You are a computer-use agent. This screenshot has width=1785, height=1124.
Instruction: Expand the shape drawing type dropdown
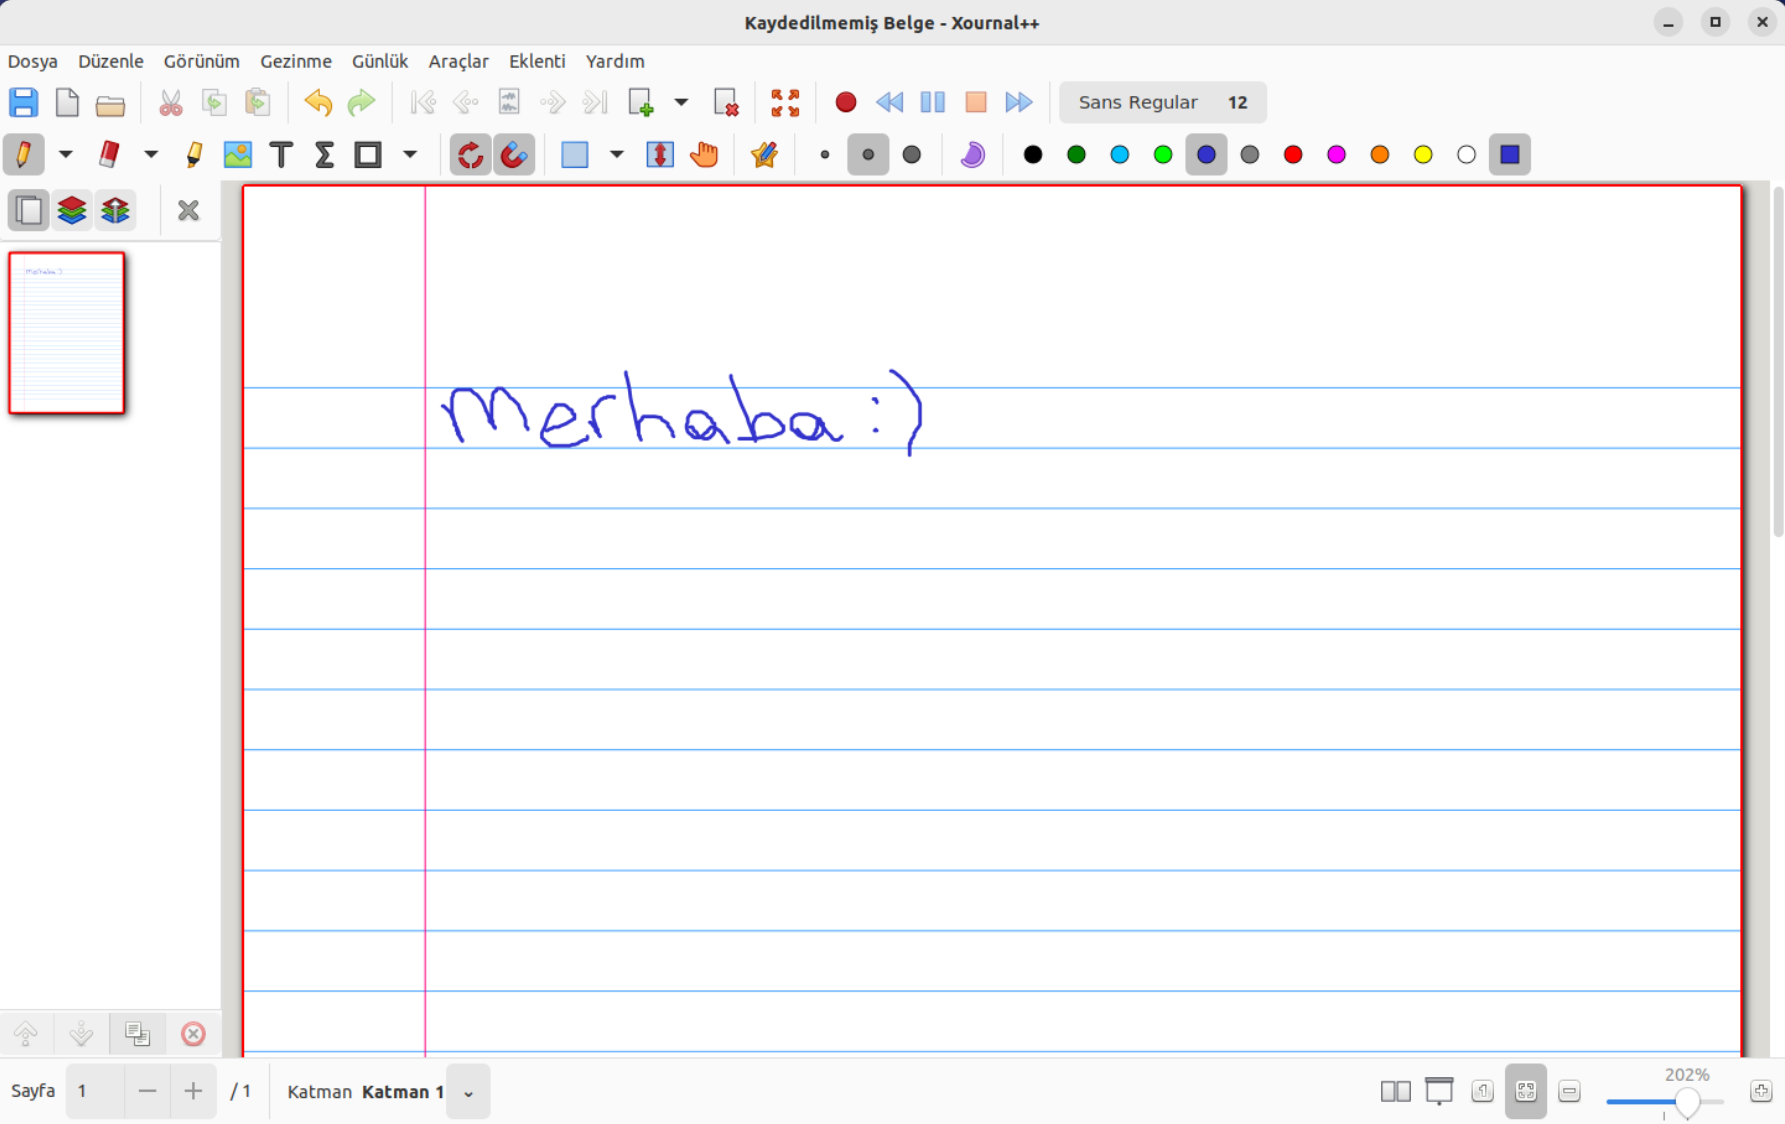click(410, 155)
